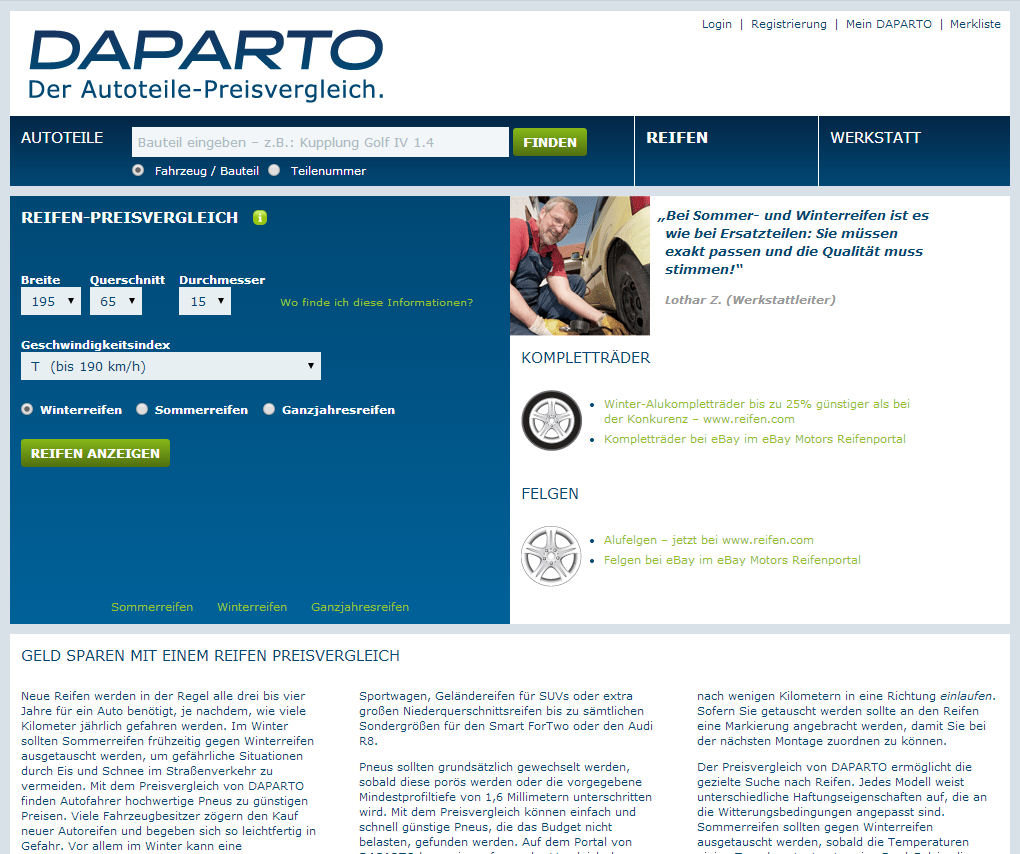Click the Login link
The height and width of the screenshot is (854, 1020).
tap(716, 24)
